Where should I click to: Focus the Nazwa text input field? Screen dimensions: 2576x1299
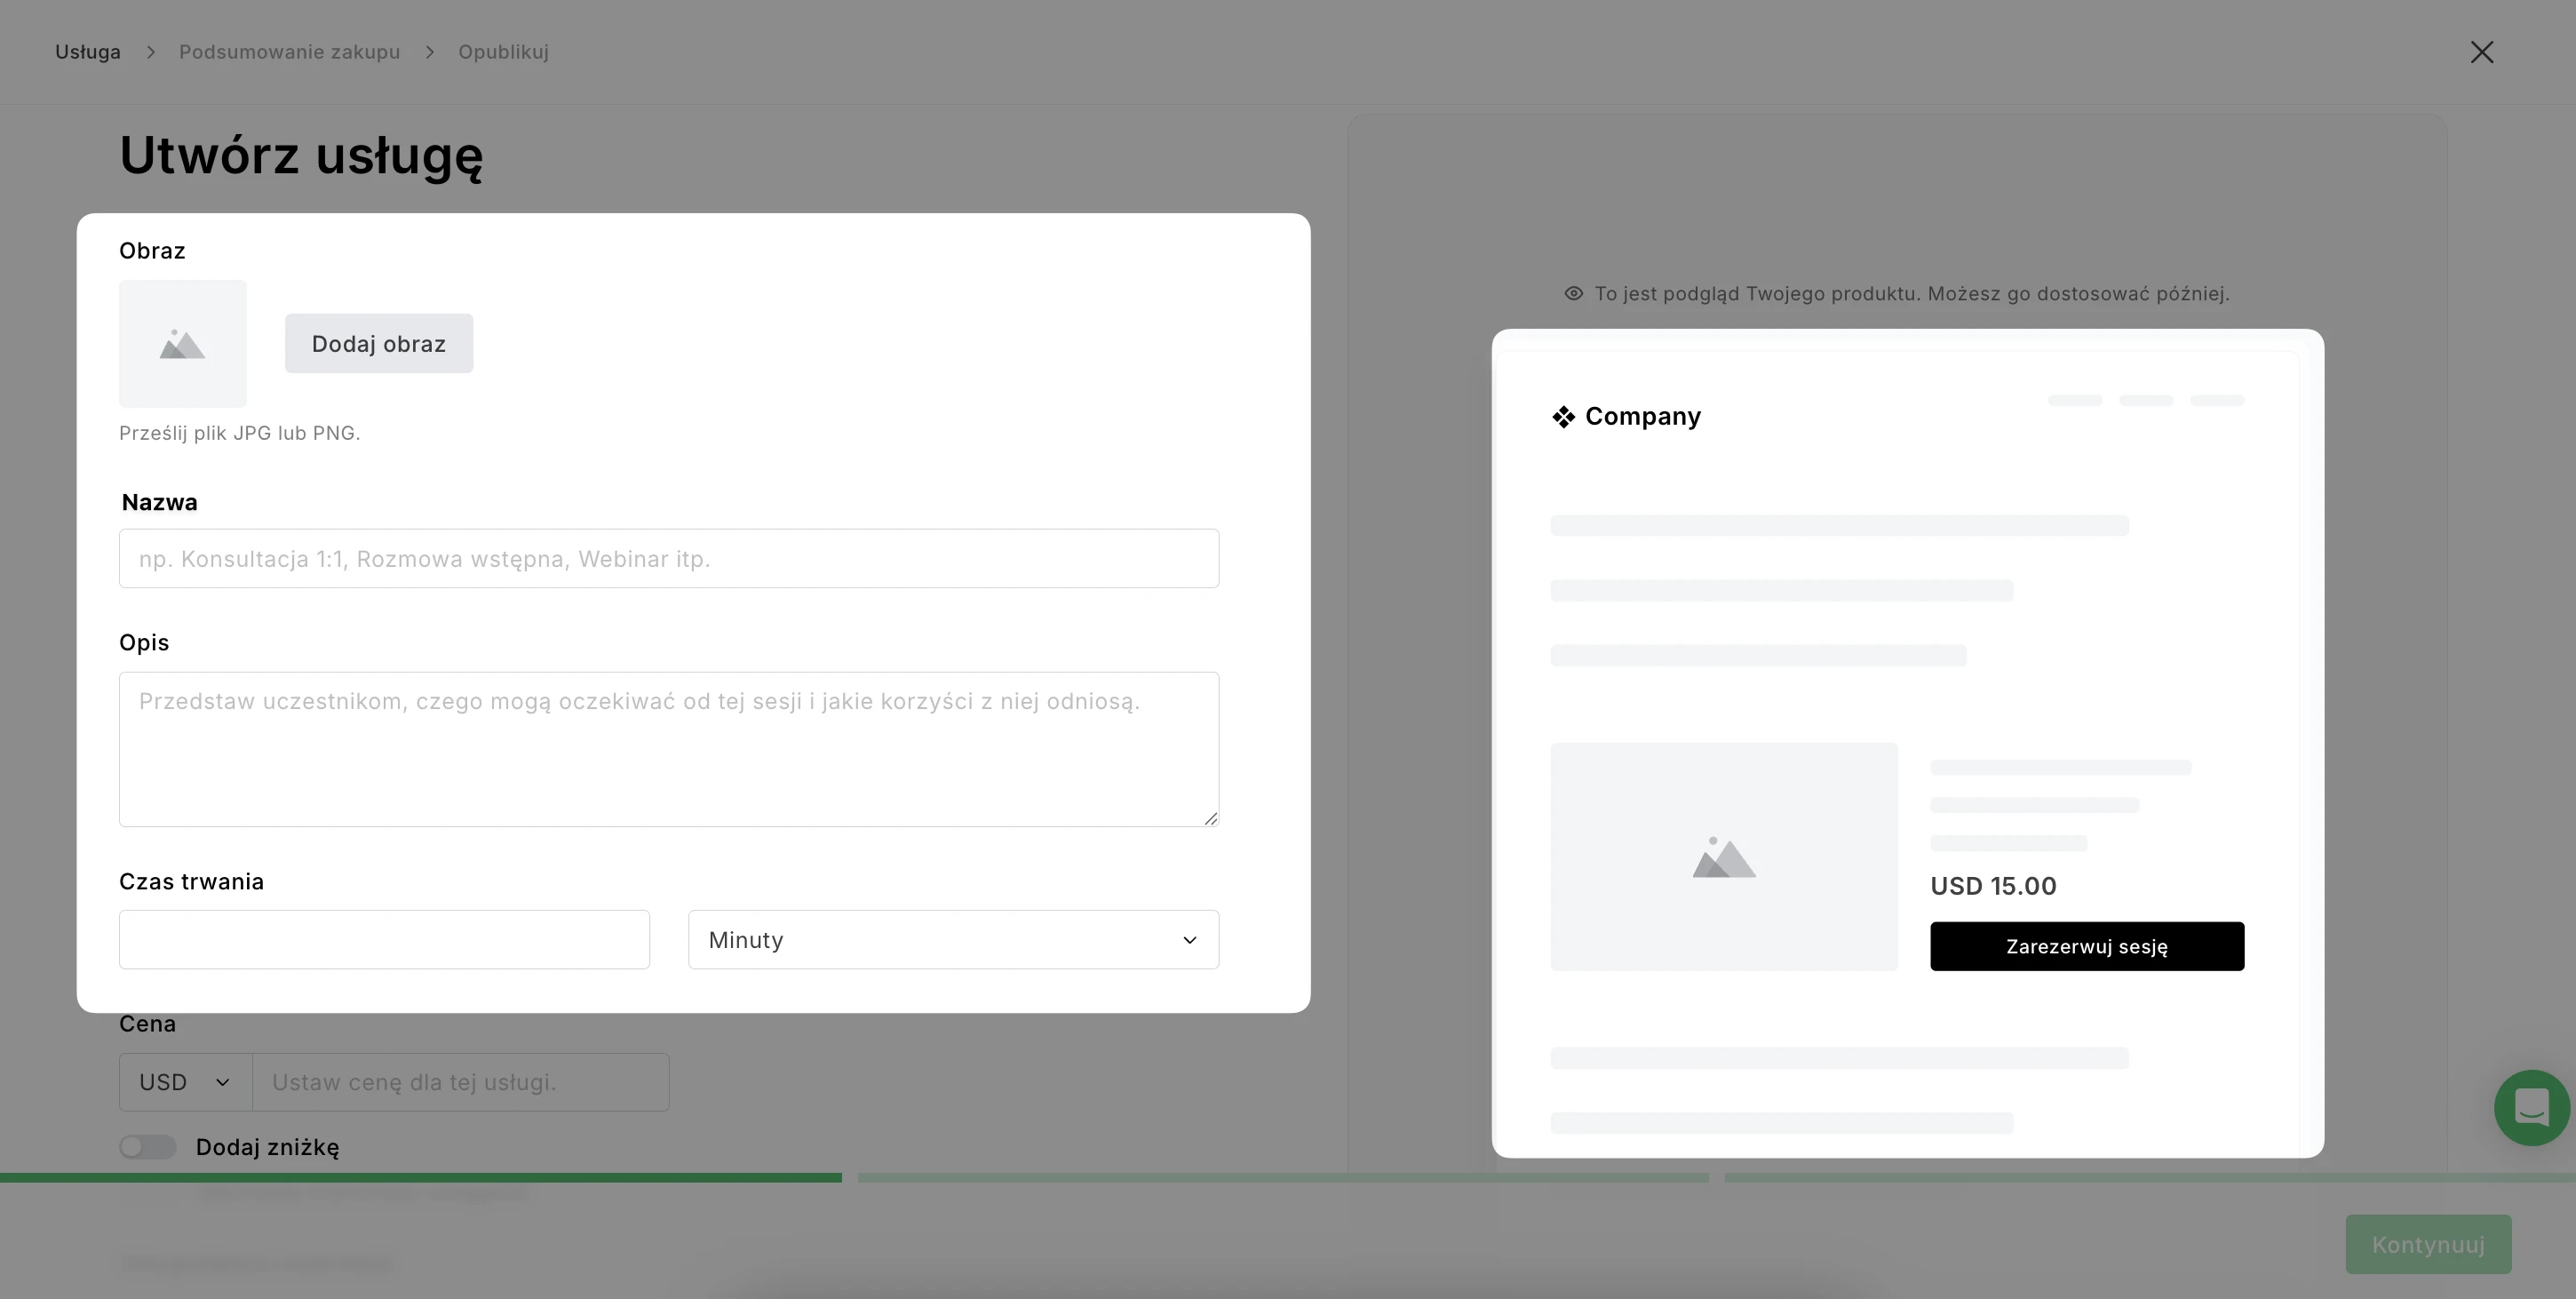click(668, 558)
